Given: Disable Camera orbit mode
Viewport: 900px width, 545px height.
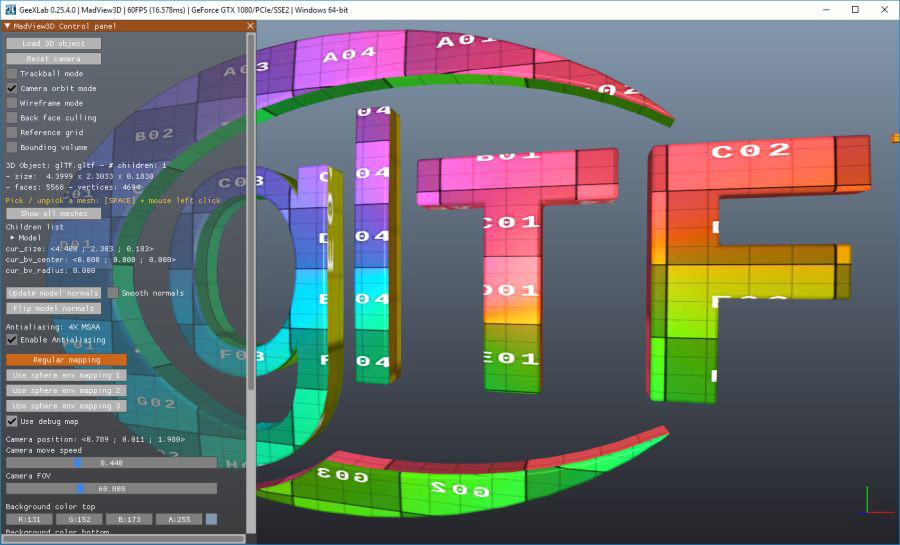Looking at the screenshot, I should click(11, 88).
